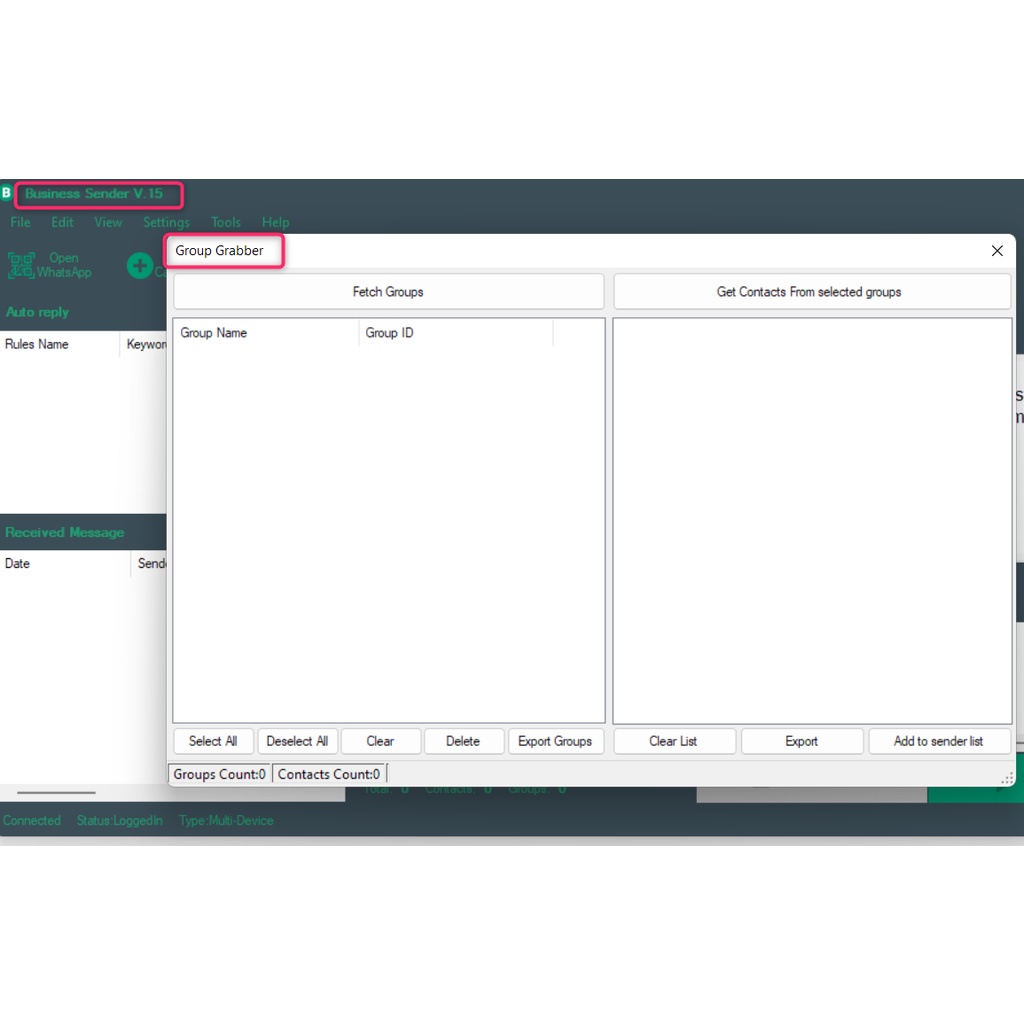Click the Export Groups button
Screen dimensions: 1024x1024
pyautogui.click(x=555, y=741)
